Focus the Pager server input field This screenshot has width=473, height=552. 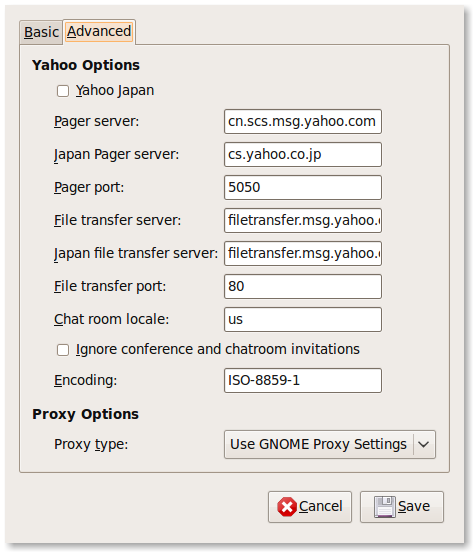(x=303, y=121)
